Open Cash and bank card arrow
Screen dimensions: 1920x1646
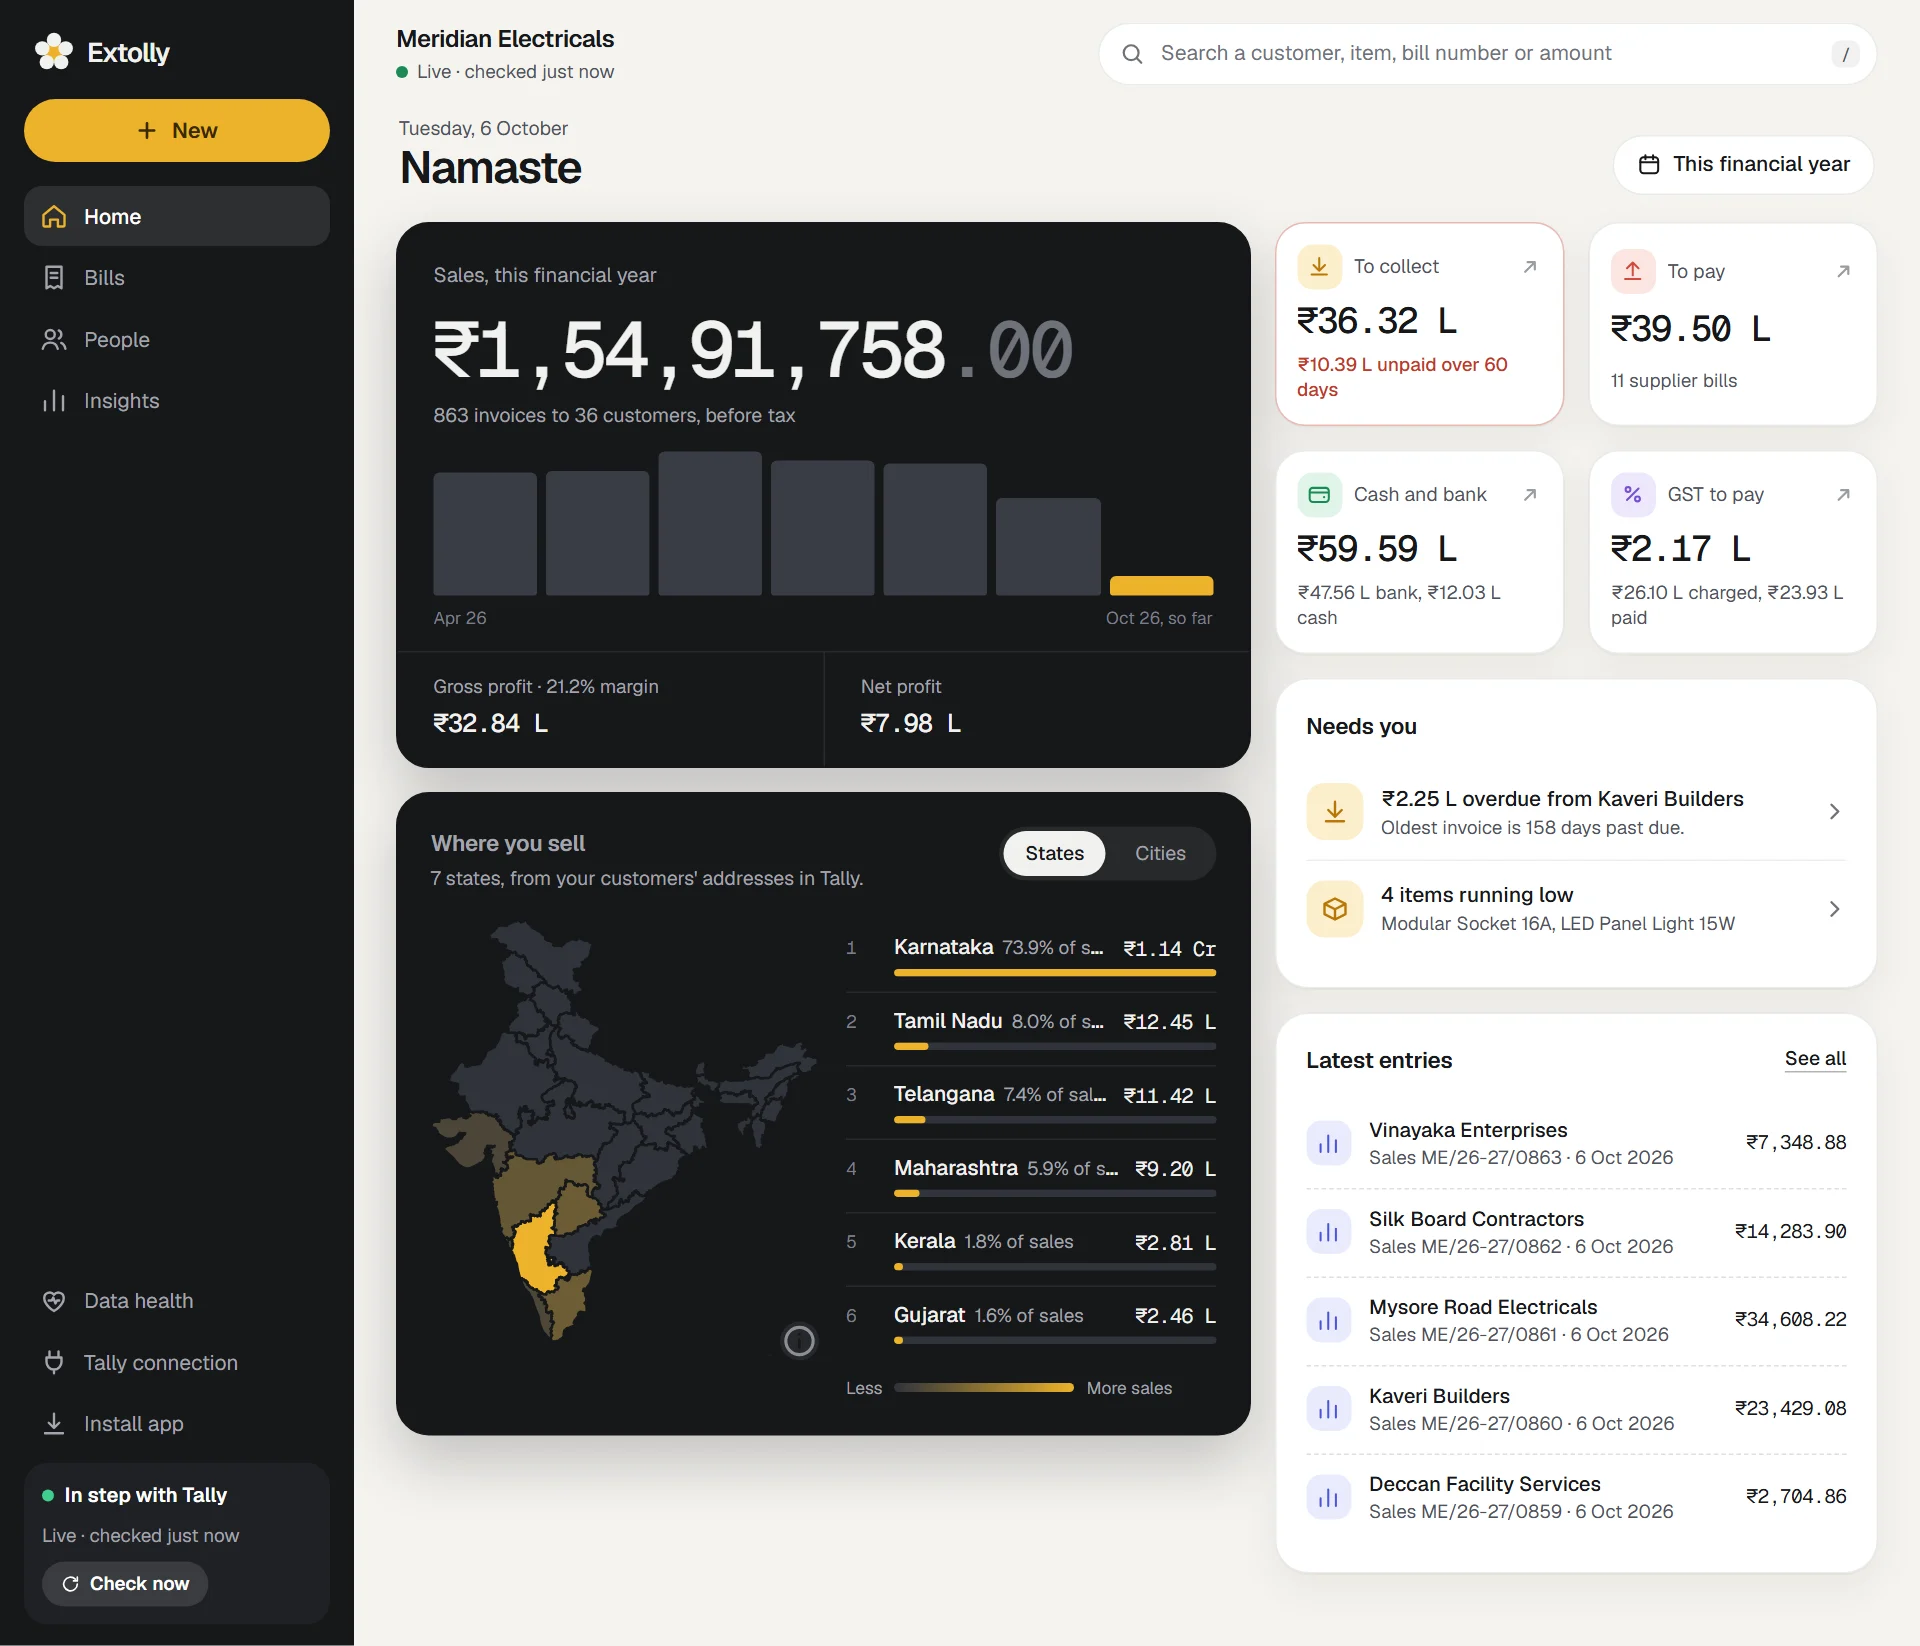click(x=1530, y=495)
